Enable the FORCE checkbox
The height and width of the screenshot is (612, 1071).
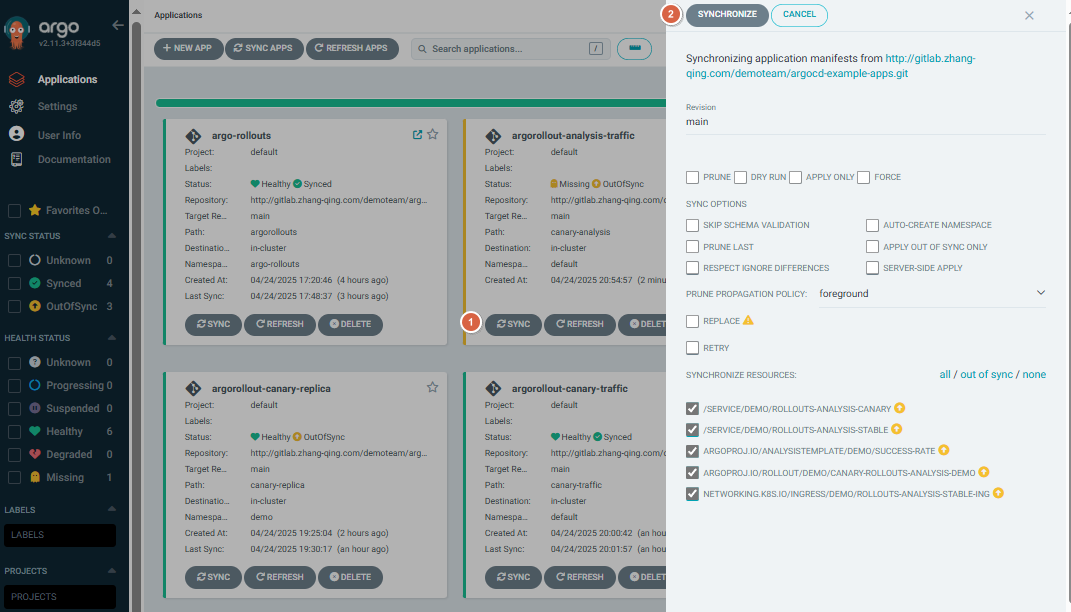pos(863,178)
